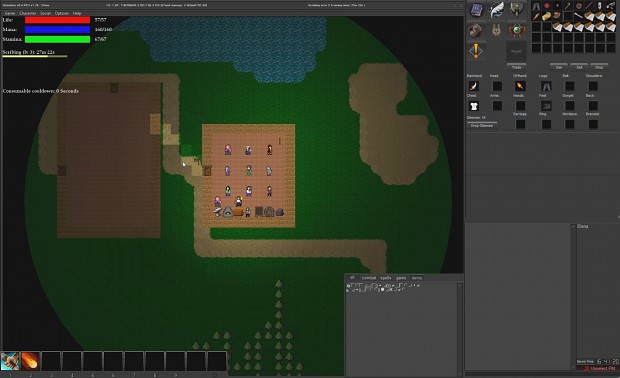The height and width of the screenshot is (378, 620).
Task: Open the coin pouch dollar icon
Action: (x=476, y=30)
